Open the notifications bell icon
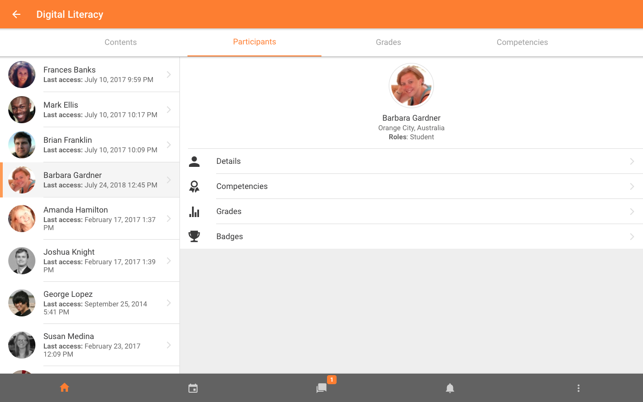 pyautogui.click(x=450, y=388)
